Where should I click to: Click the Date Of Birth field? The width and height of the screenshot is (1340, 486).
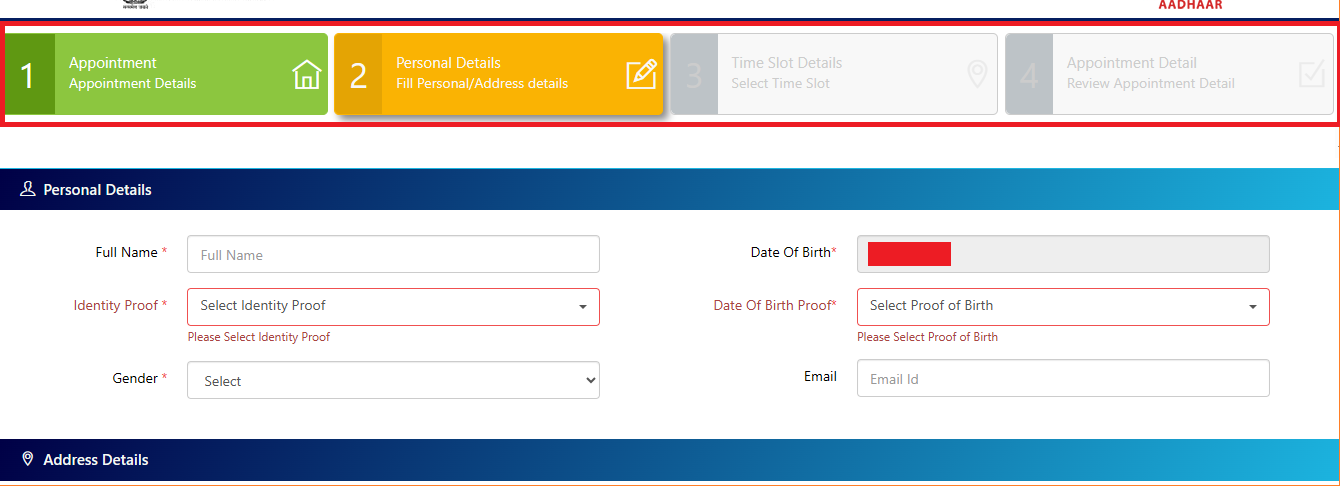[1062, 254]
